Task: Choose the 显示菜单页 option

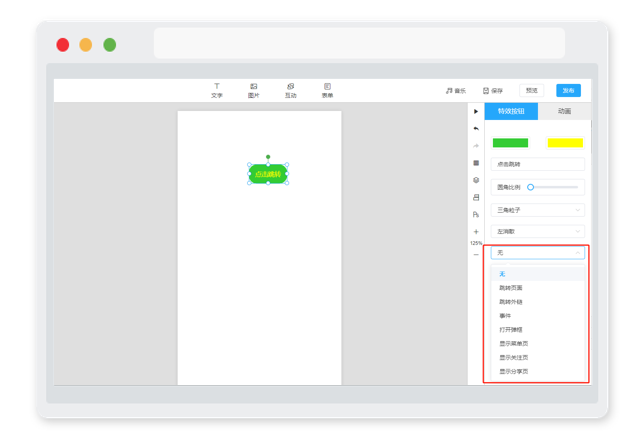Action: point(538,343)
